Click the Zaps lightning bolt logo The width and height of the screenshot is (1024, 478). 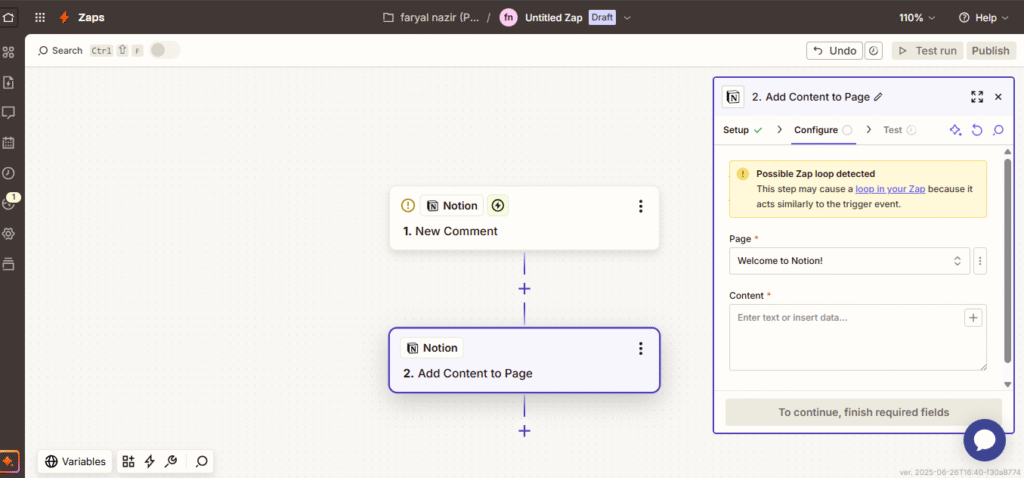coord(64,18)
